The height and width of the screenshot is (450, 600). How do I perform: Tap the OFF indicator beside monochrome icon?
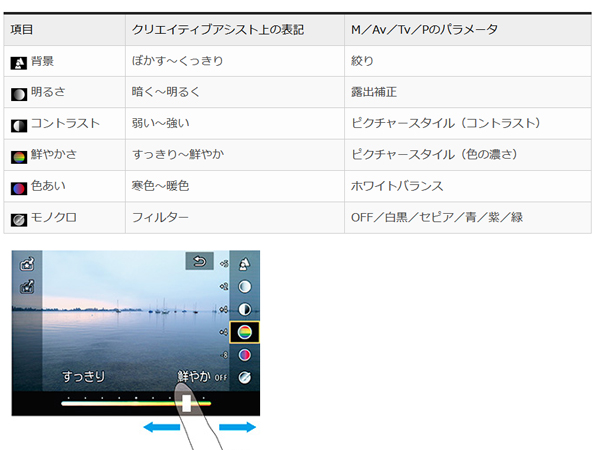pos(221,378)
